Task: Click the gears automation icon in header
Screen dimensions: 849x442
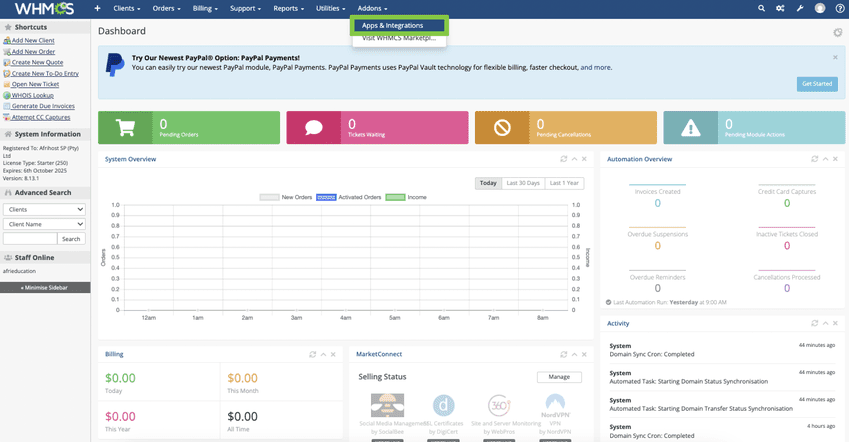Action: (780, 8)
